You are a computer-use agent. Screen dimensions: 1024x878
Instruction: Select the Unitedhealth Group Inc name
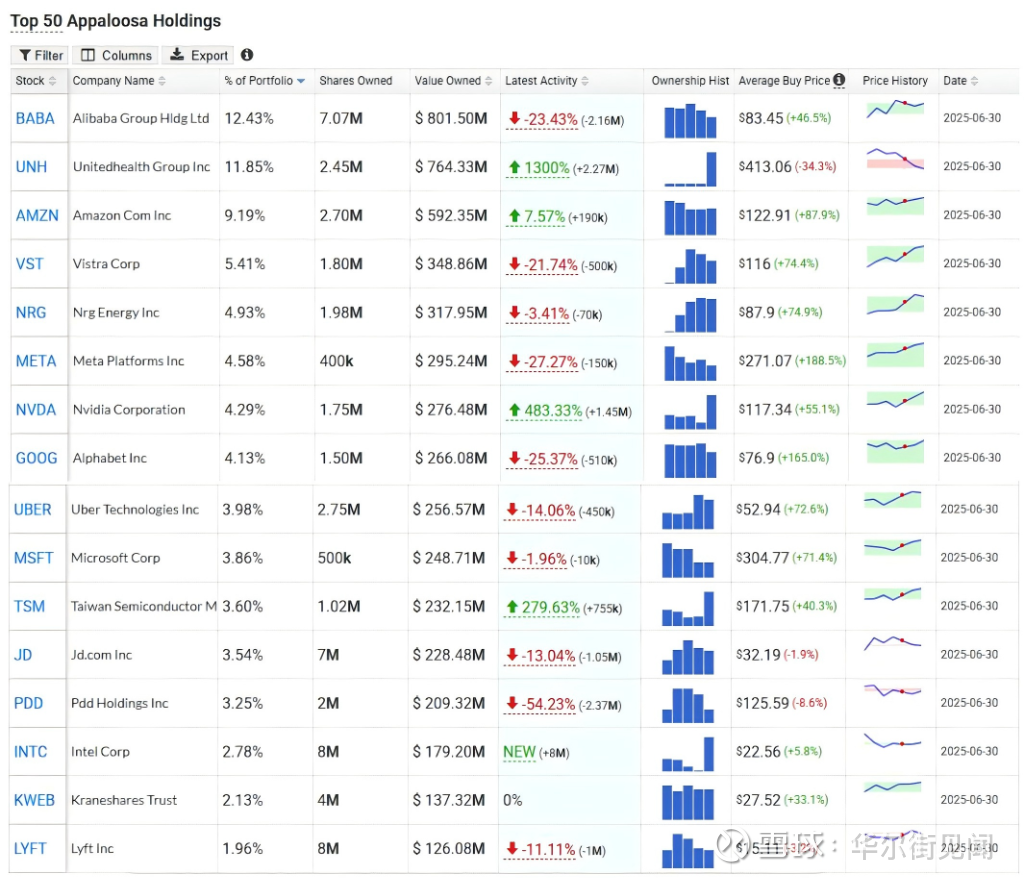[142, 167]
